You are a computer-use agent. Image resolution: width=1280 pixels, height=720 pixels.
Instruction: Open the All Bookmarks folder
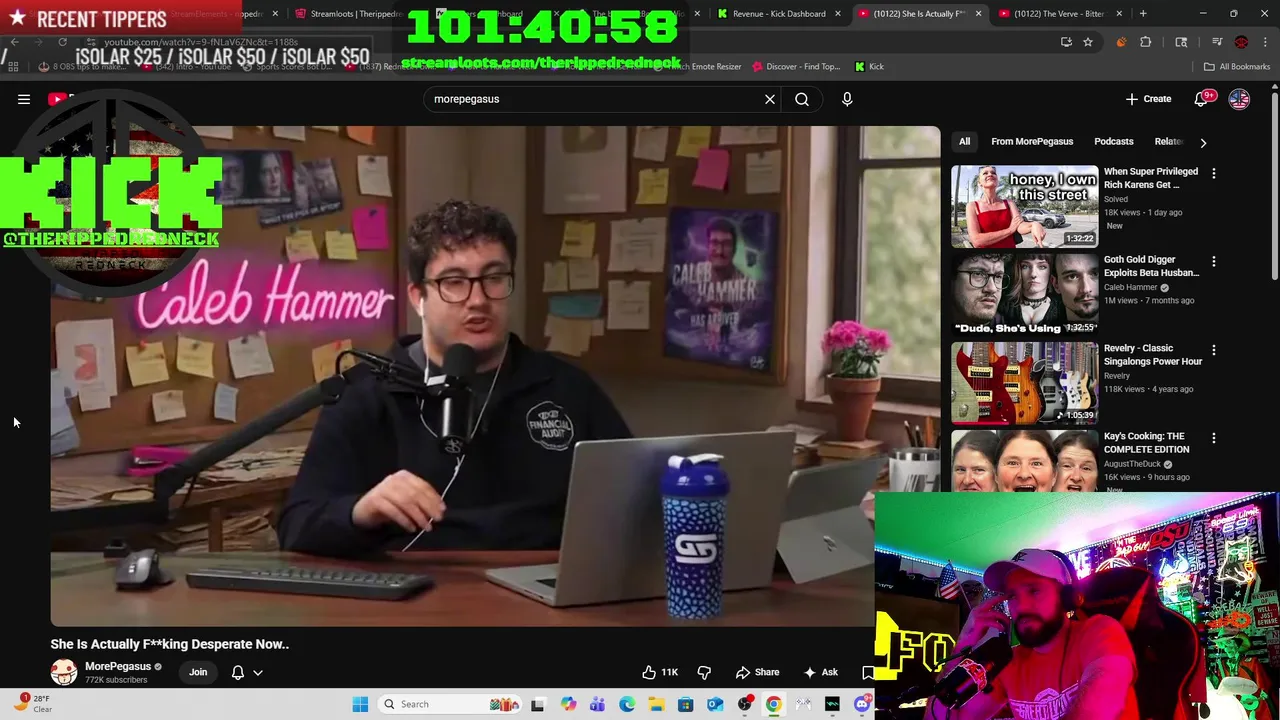(x=1237, y=66)
